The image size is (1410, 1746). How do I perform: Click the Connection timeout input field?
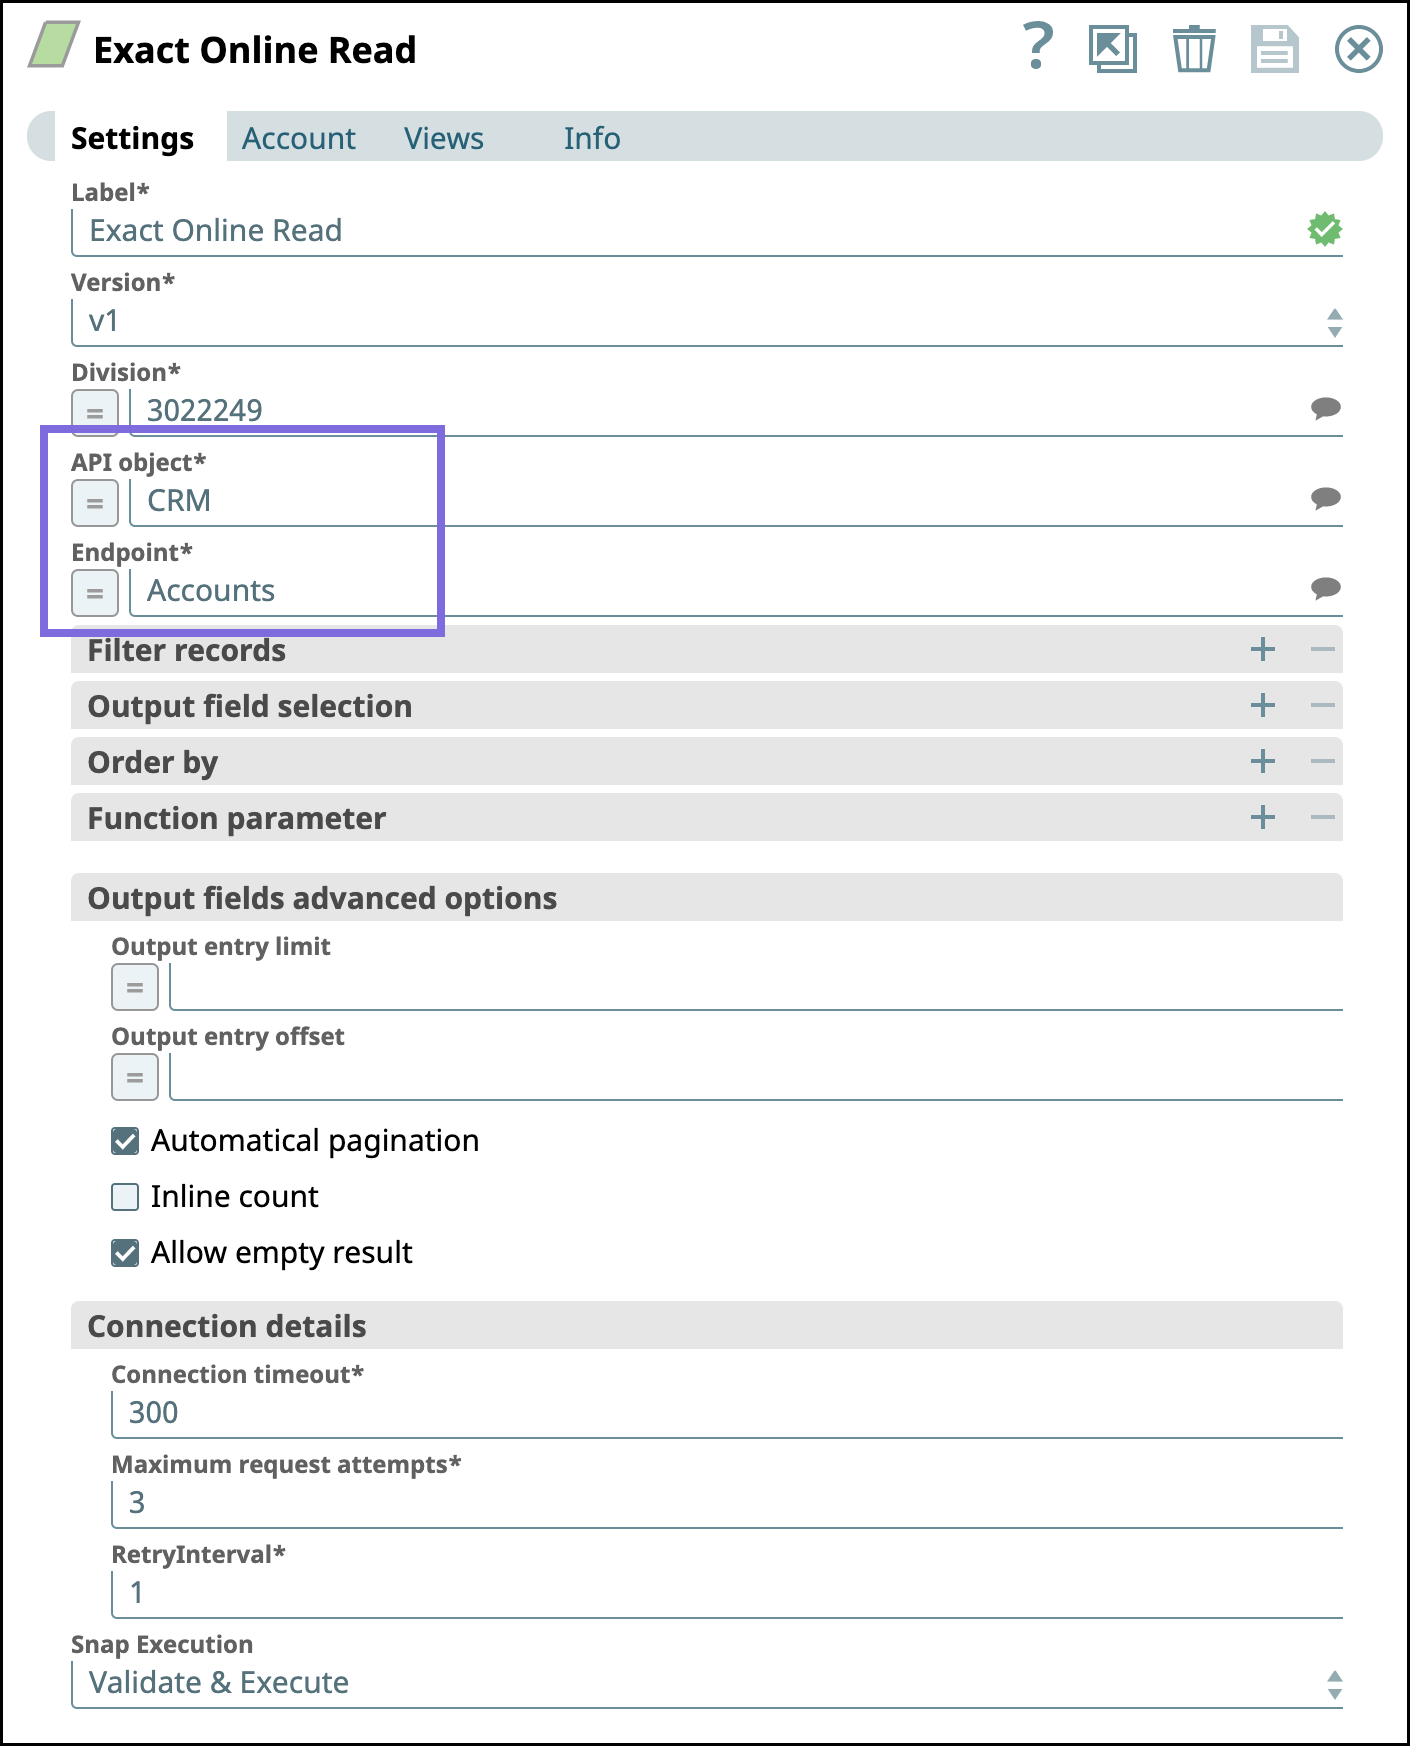[727, 1414]
